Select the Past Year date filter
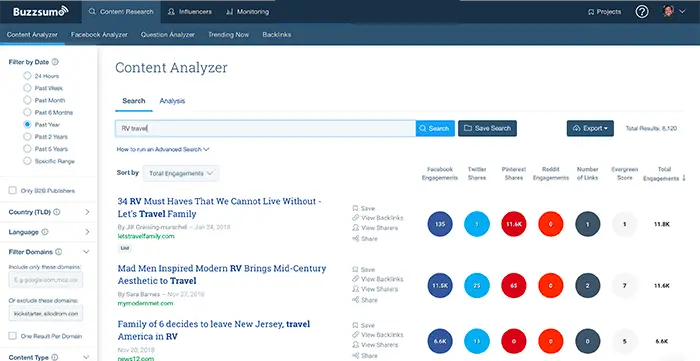This screenshot has height=361, width=700. [27, 124]
